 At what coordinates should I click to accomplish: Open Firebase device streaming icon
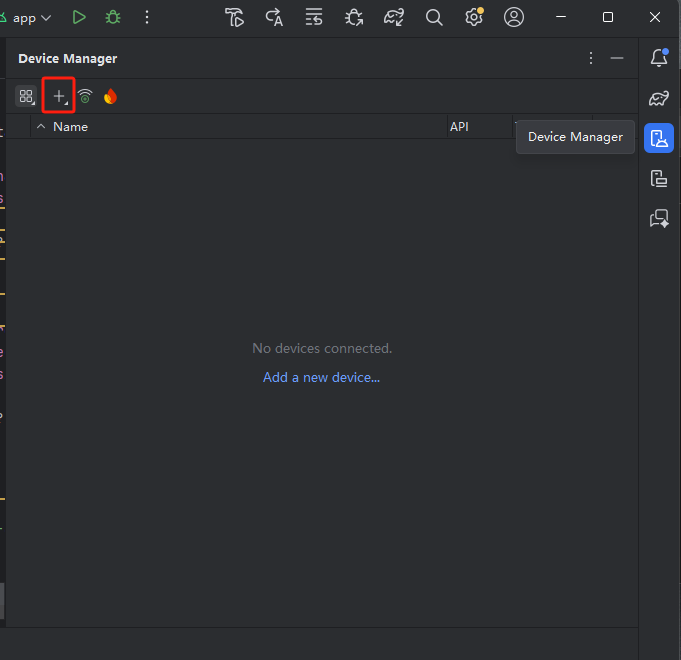click(x=110, y=96)
